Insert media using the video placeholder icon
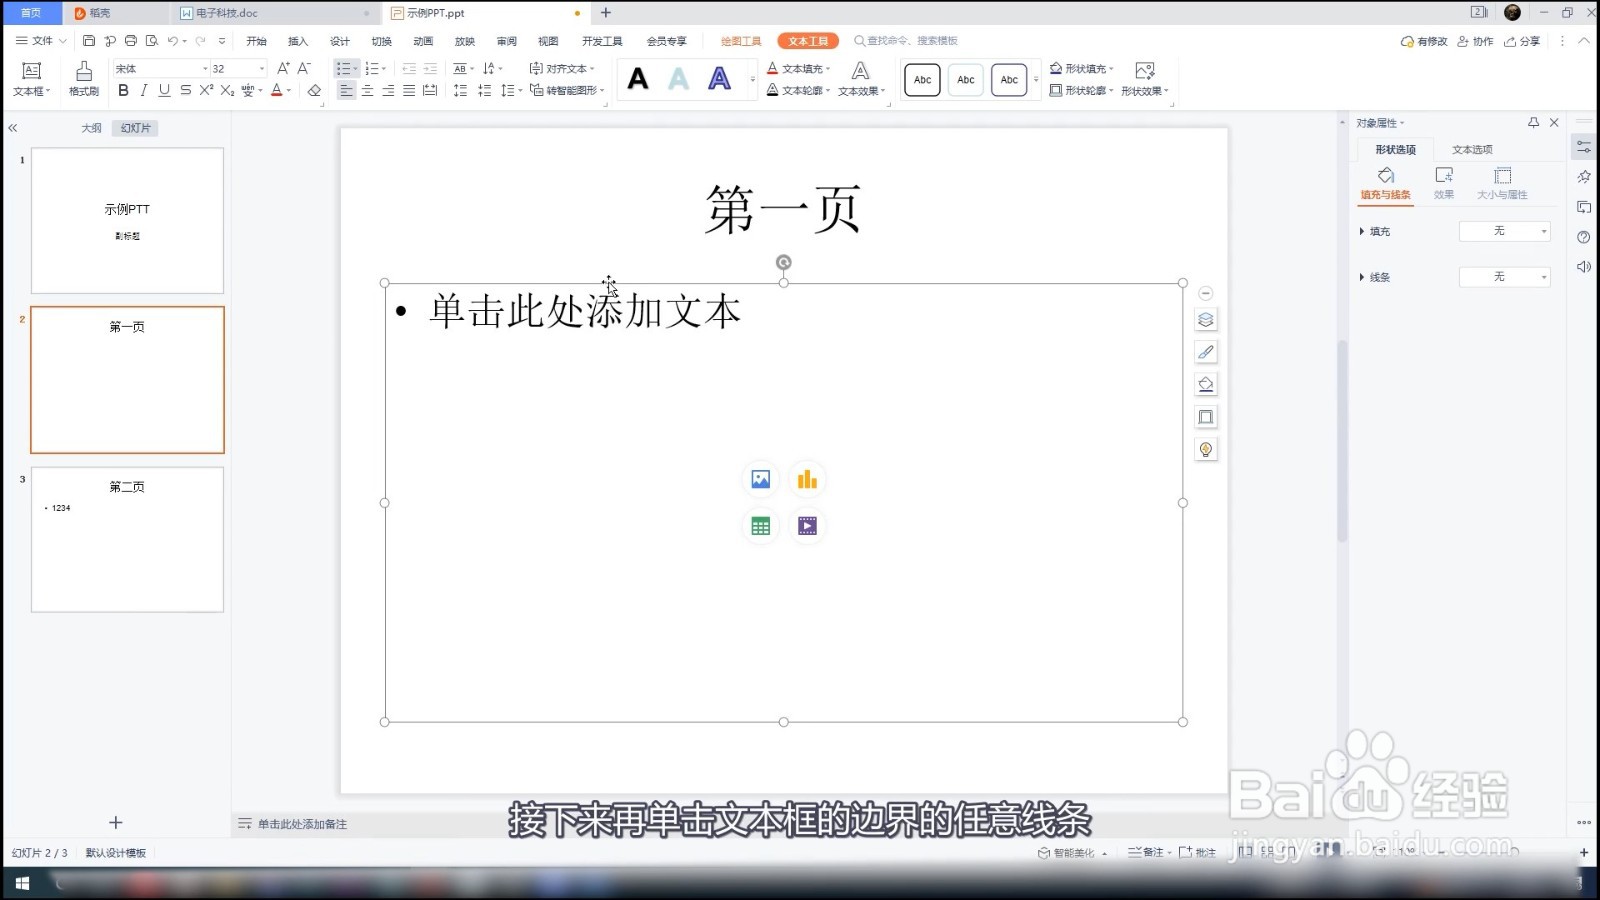Screen dimensions: 1600x900 click(x=807, y=525)
